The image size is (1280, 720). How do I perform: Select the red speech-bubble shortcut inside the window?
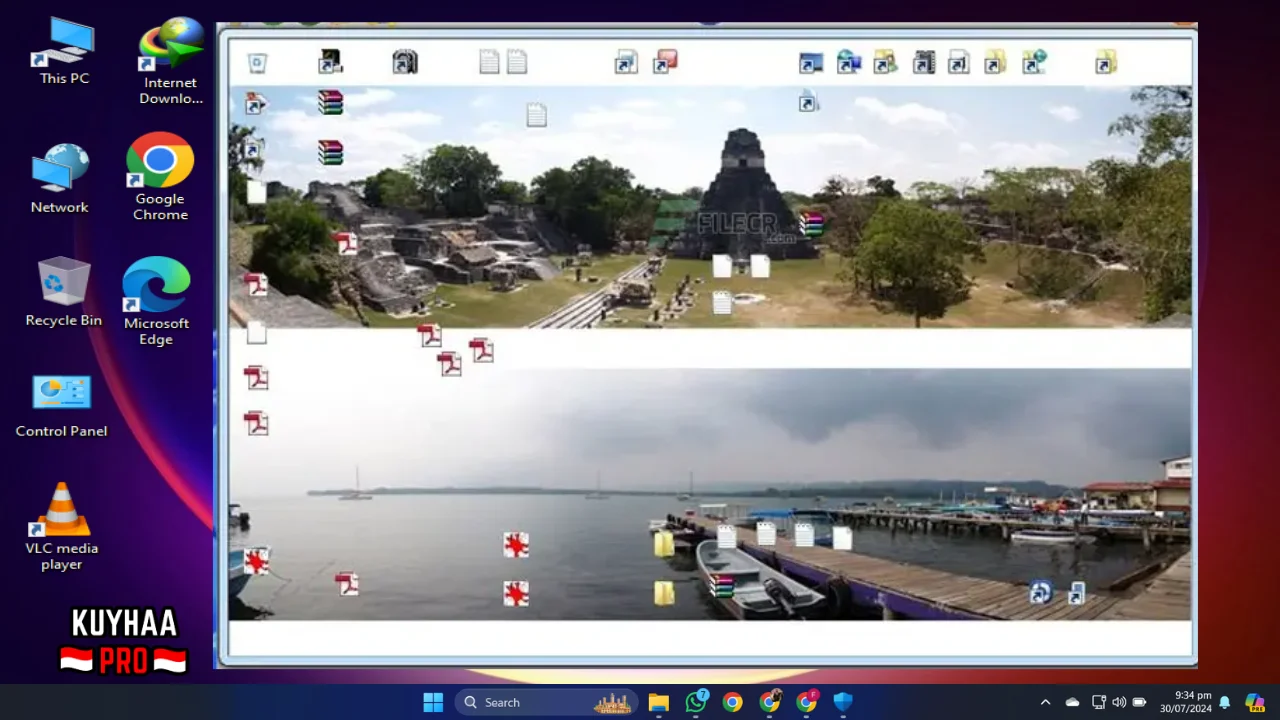click(665, 62)
